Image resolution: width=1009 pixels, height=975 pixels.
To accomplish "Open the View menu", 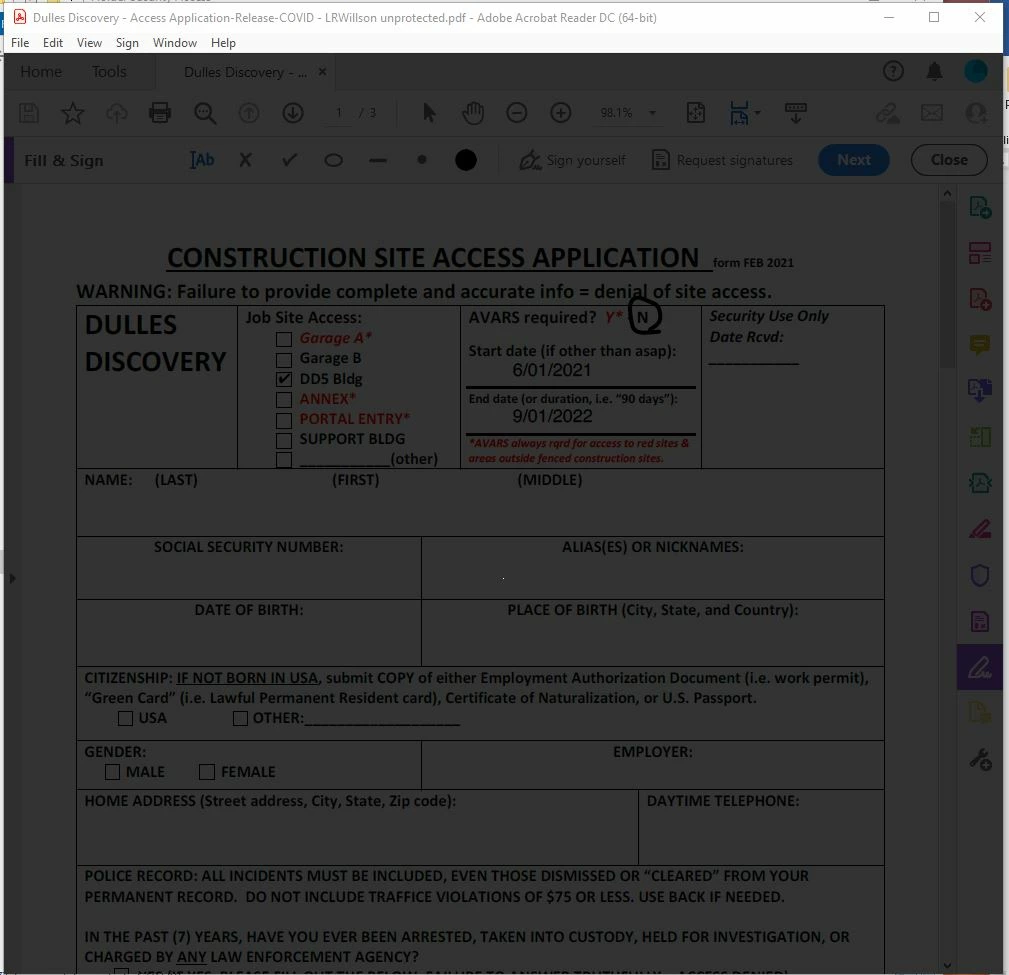I will (x=89, y=42).
